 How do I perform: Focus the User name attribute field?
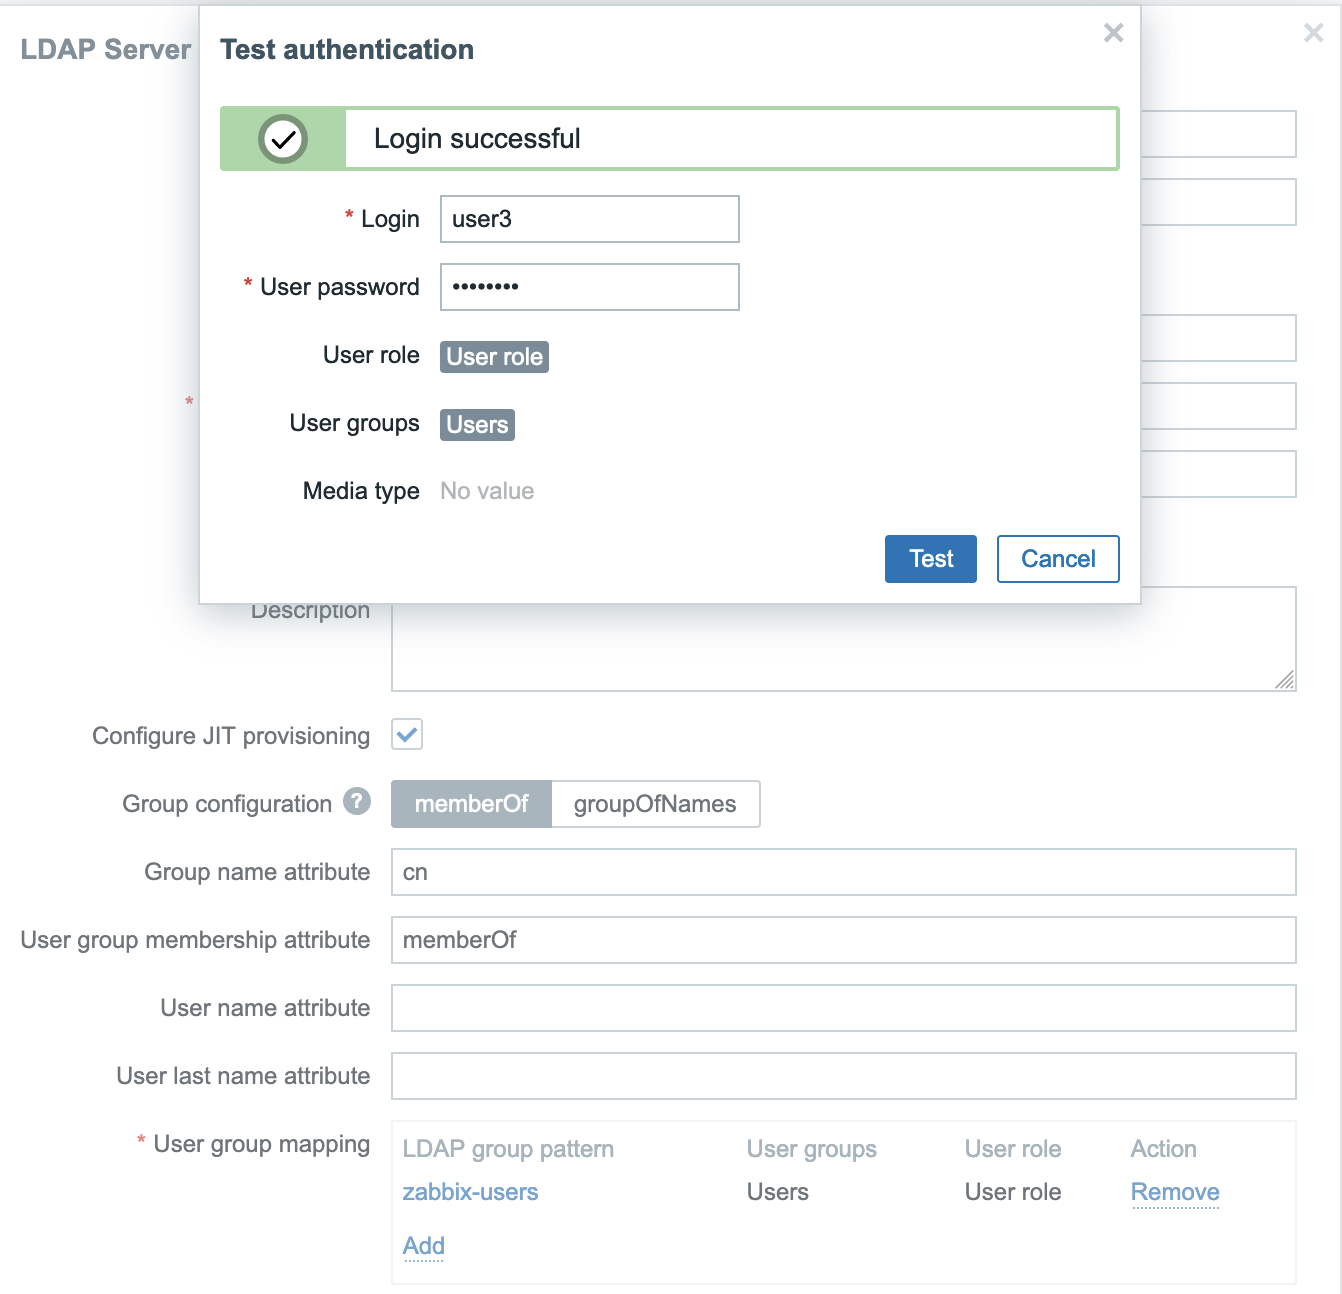click(x=843, y=1008)
